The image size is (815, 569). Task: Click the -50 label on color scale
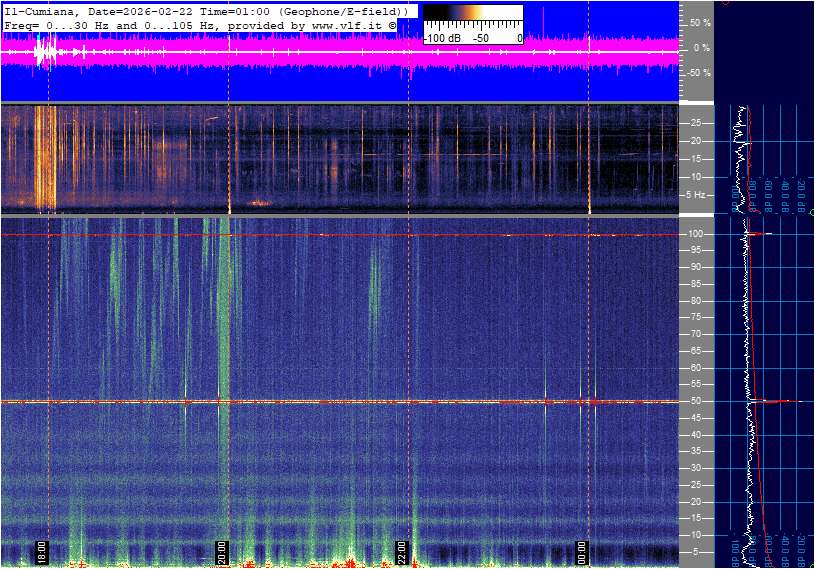[481, 38]
